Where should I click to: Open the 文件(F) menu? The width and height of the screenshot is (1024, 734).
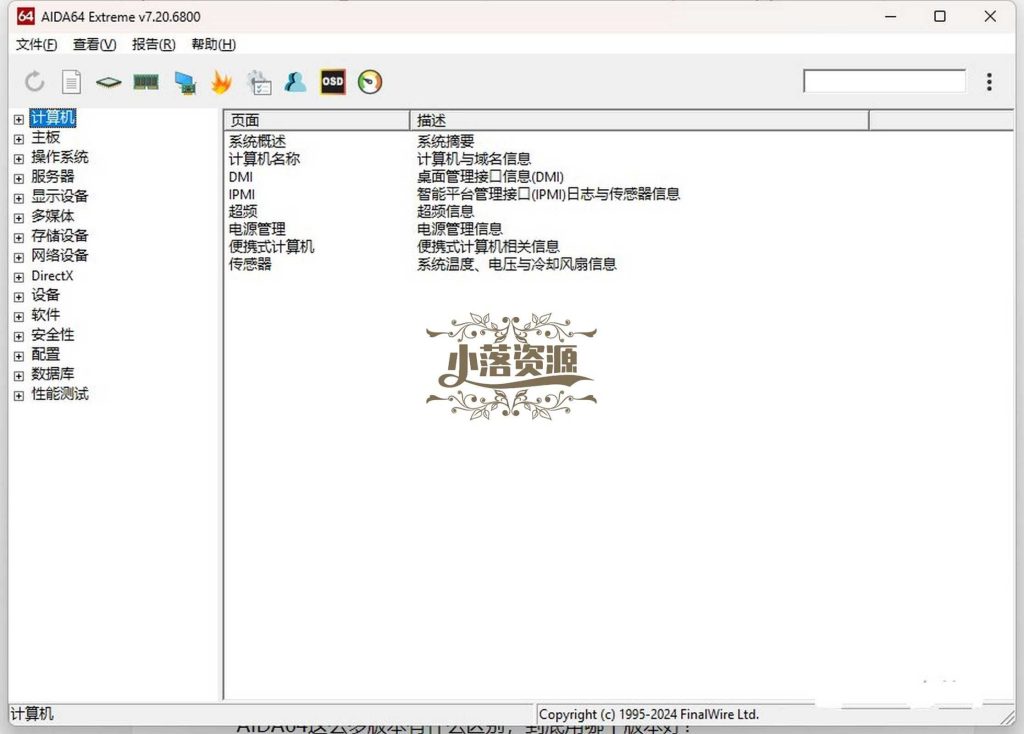37,44
